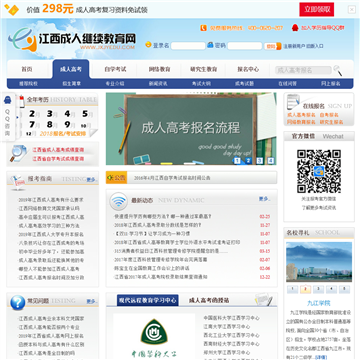Screen dimensions: 360x360
Task: Open the 成人高考报名 sign-up link
Action: 301,115
